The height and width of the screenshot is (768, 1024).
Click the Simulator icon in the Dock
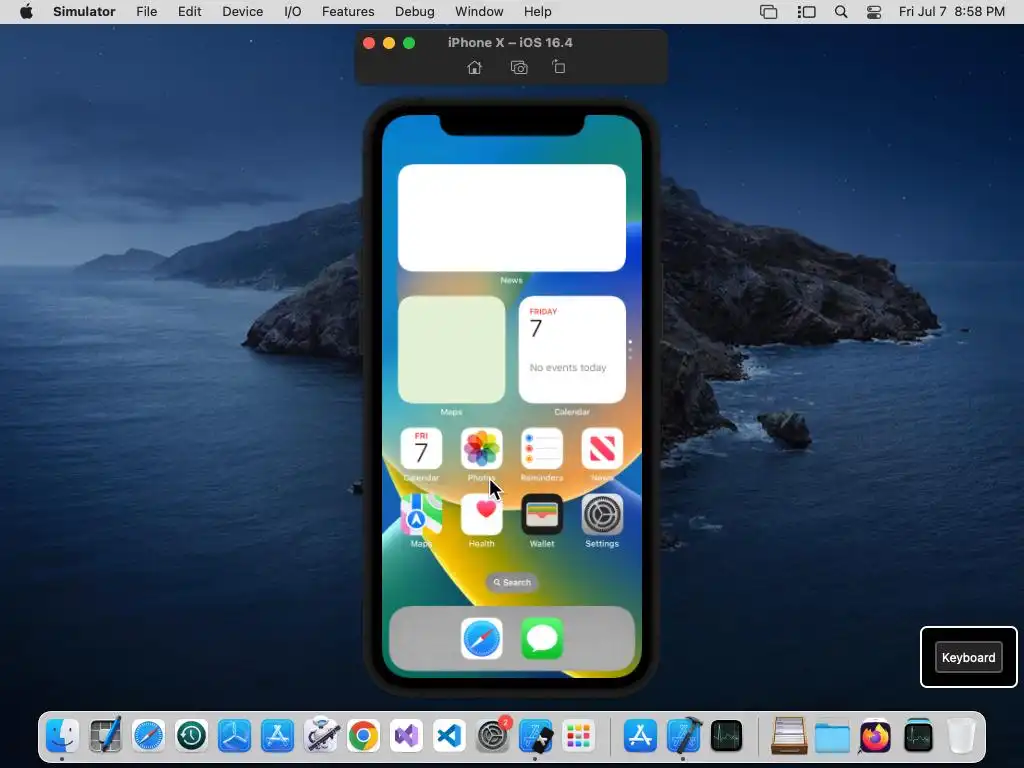536,736
